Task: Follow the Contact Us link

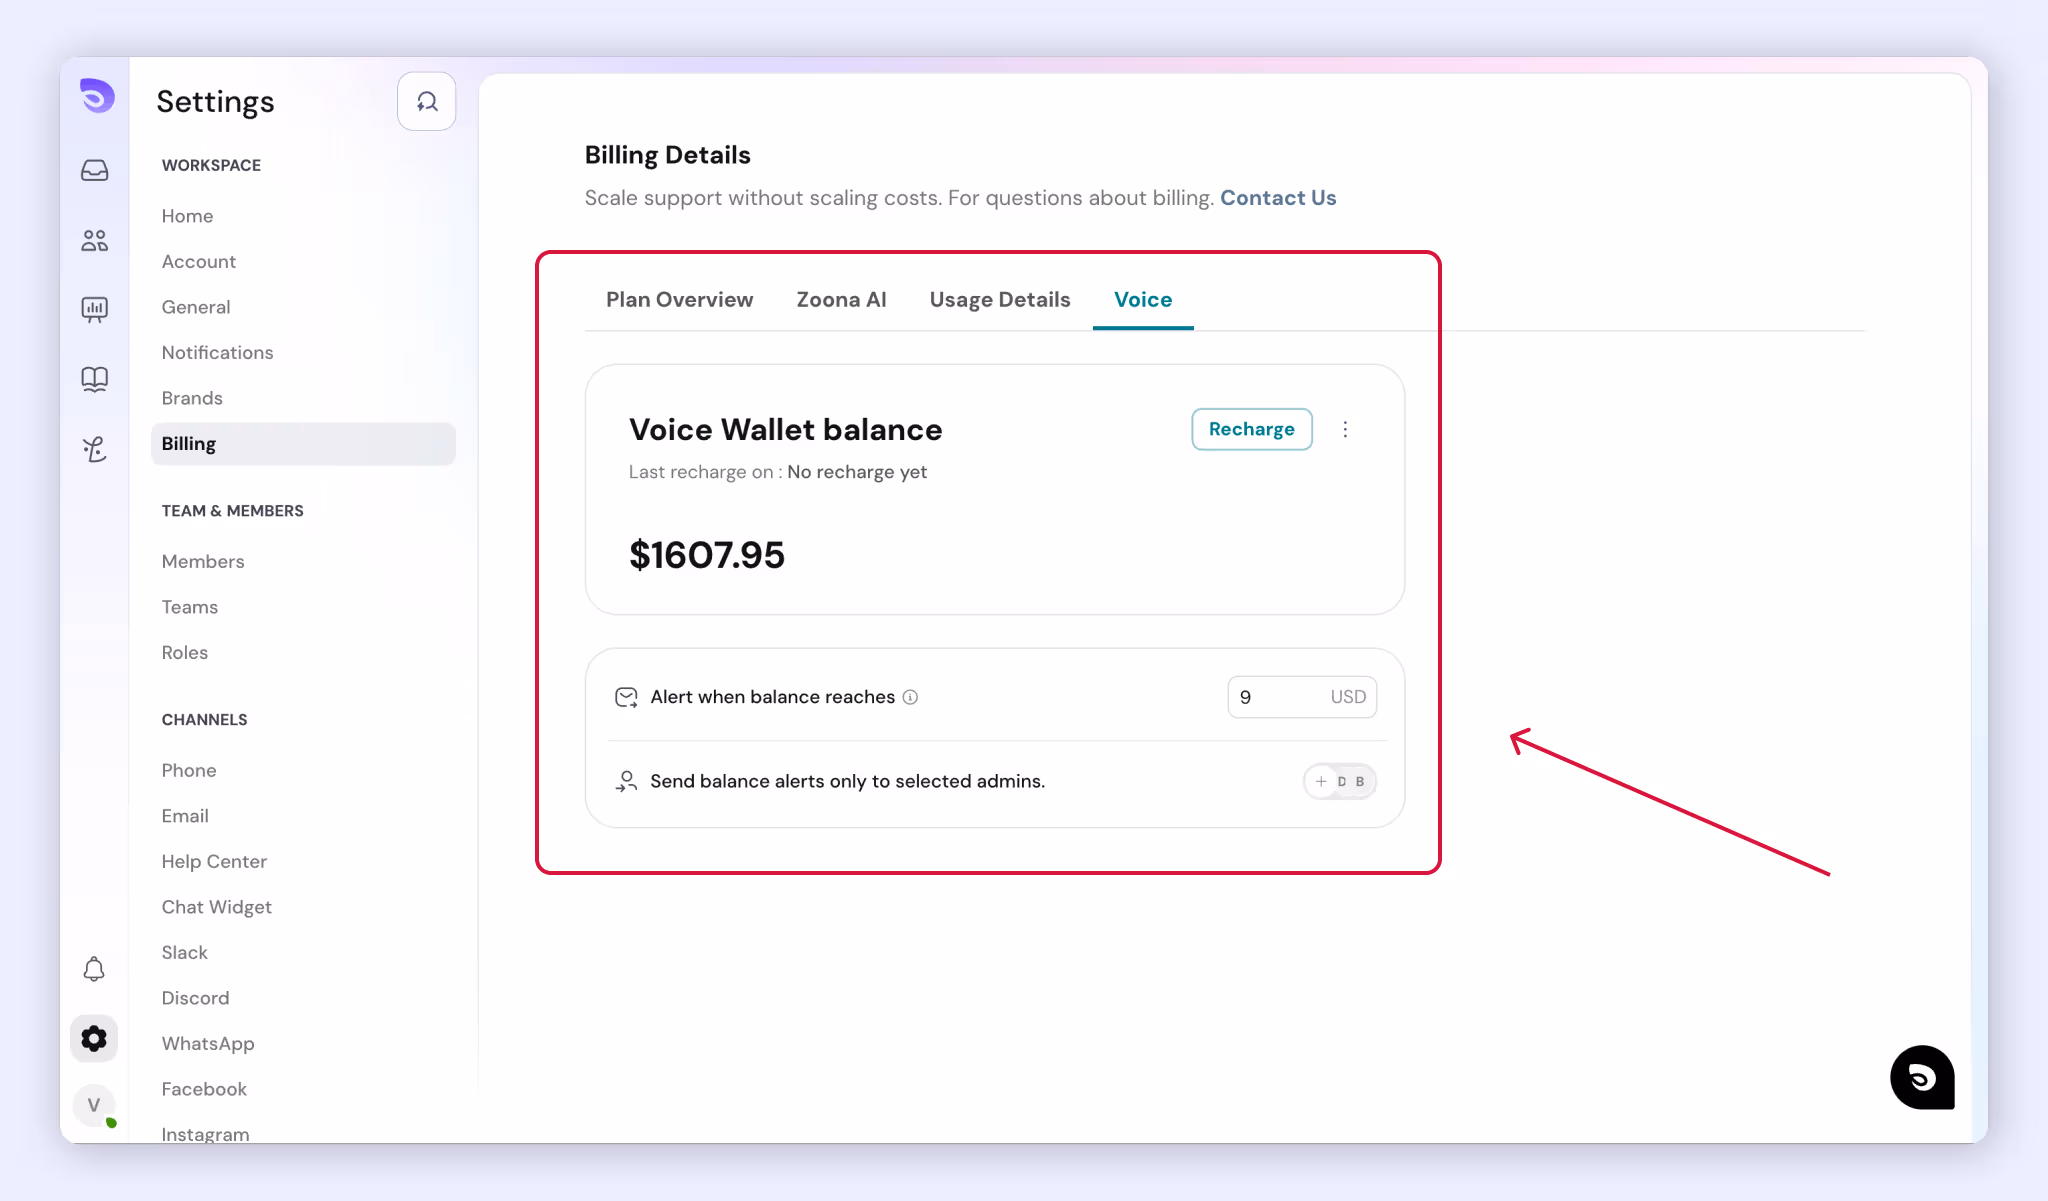Action: coord(1278,198)
